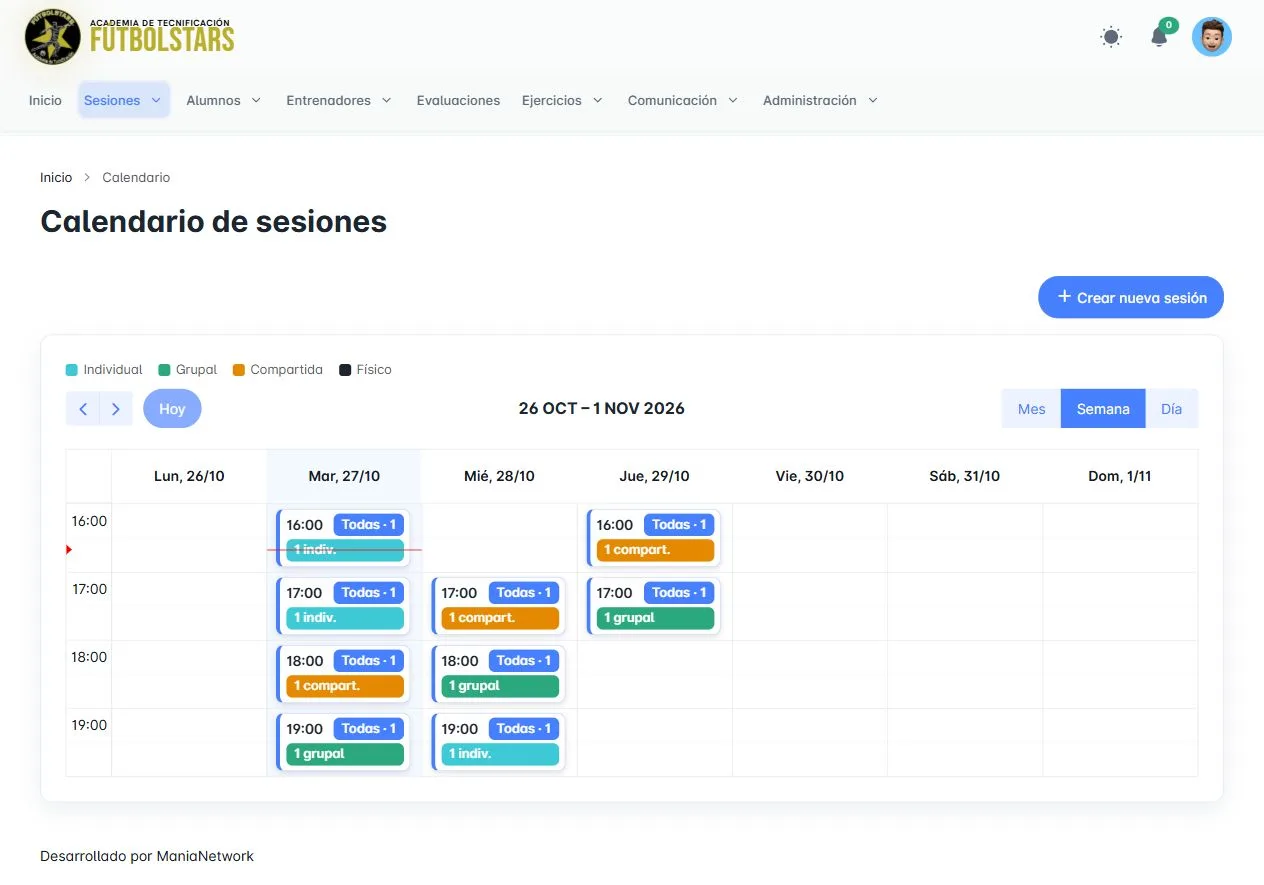This screenshot has width=1264, height=885.
Task: Expand the Administración dropdown menu
Action: 821,100
